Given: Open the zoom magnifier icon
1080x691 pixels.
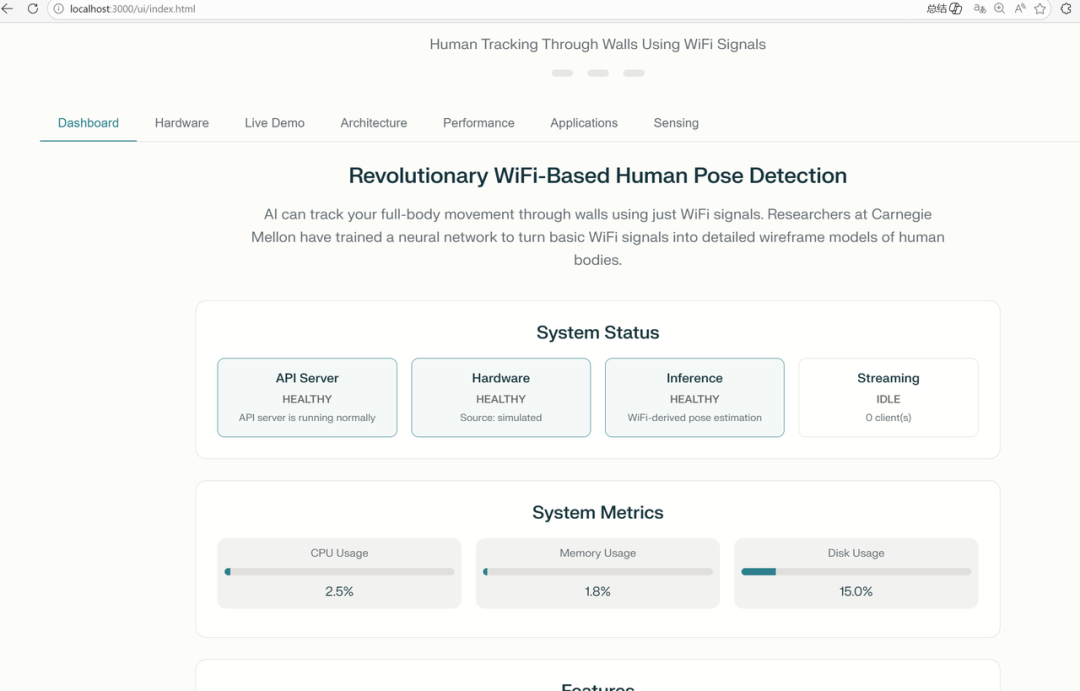Looking at the screenshot, I should pyautogui.click(x=999, y=9).
